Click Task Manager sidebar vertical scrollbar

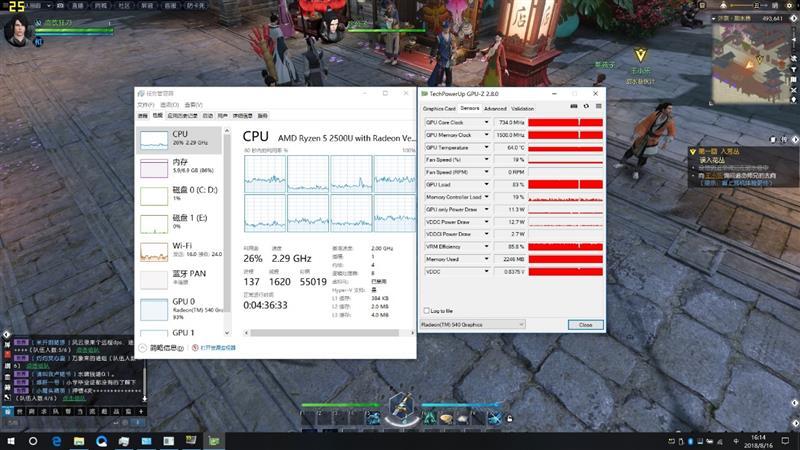click(x=227, y=223)
